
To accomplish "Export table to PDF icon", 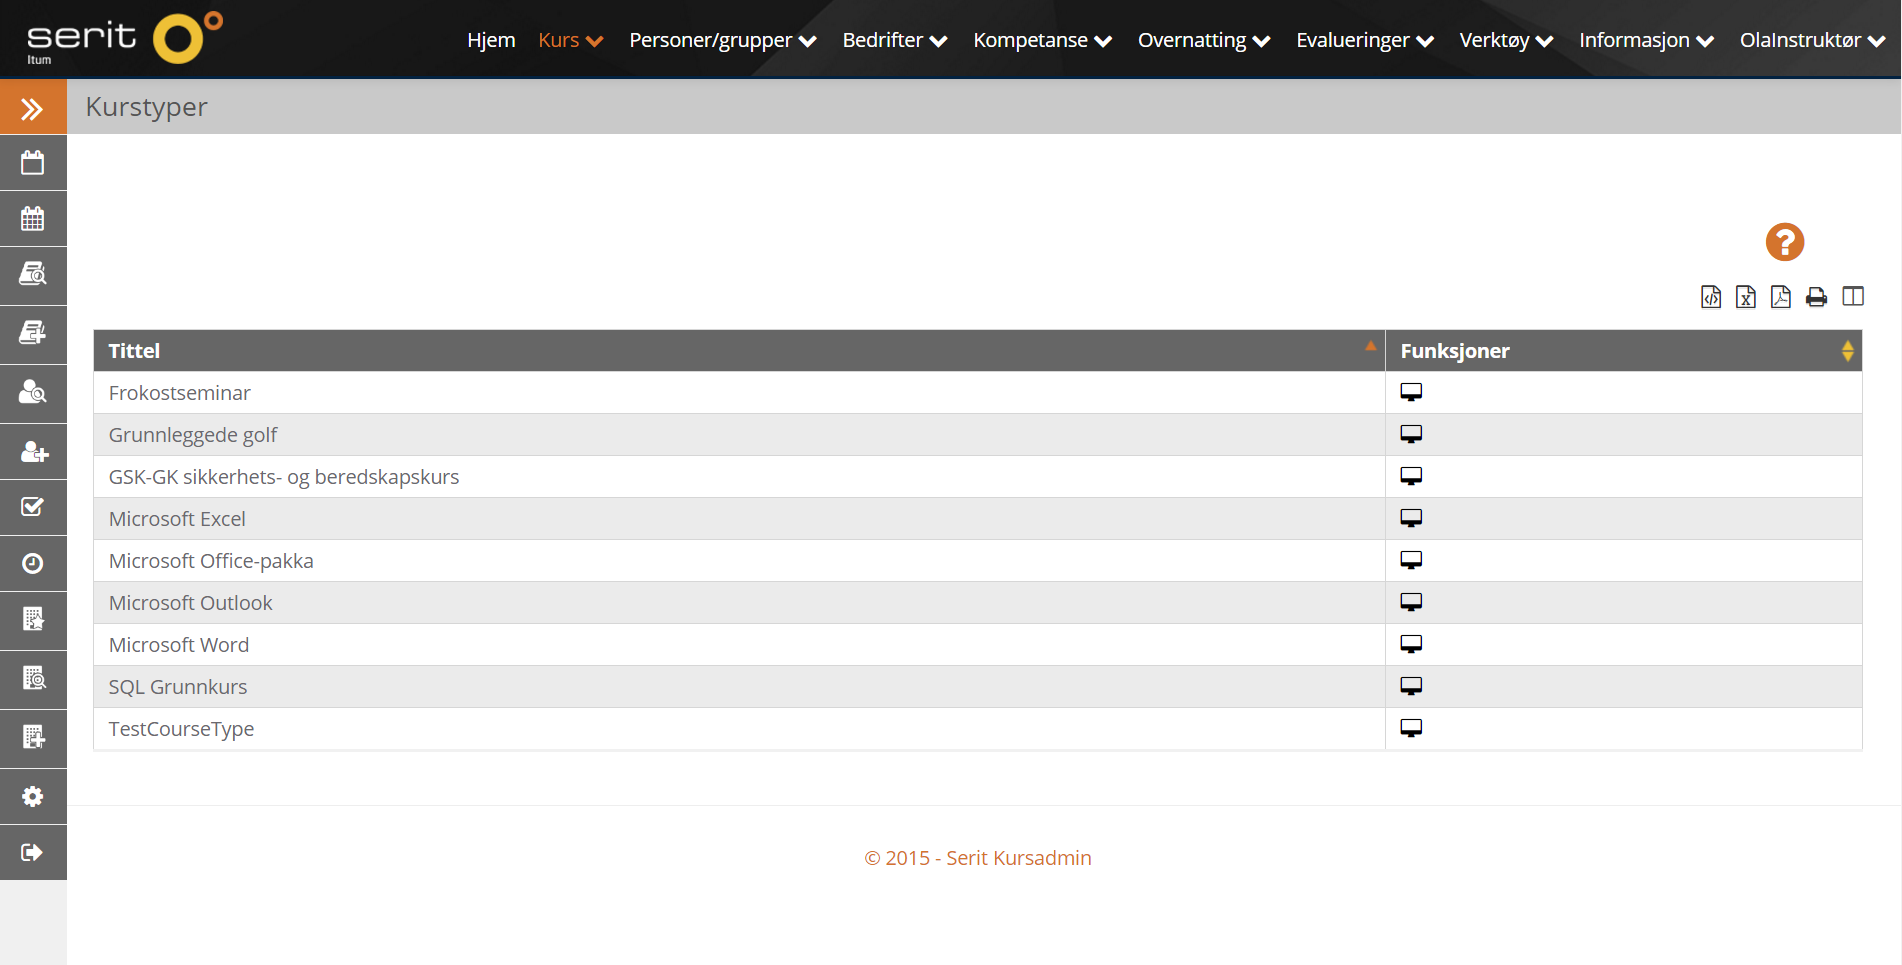I will [x=1781, y=297].
